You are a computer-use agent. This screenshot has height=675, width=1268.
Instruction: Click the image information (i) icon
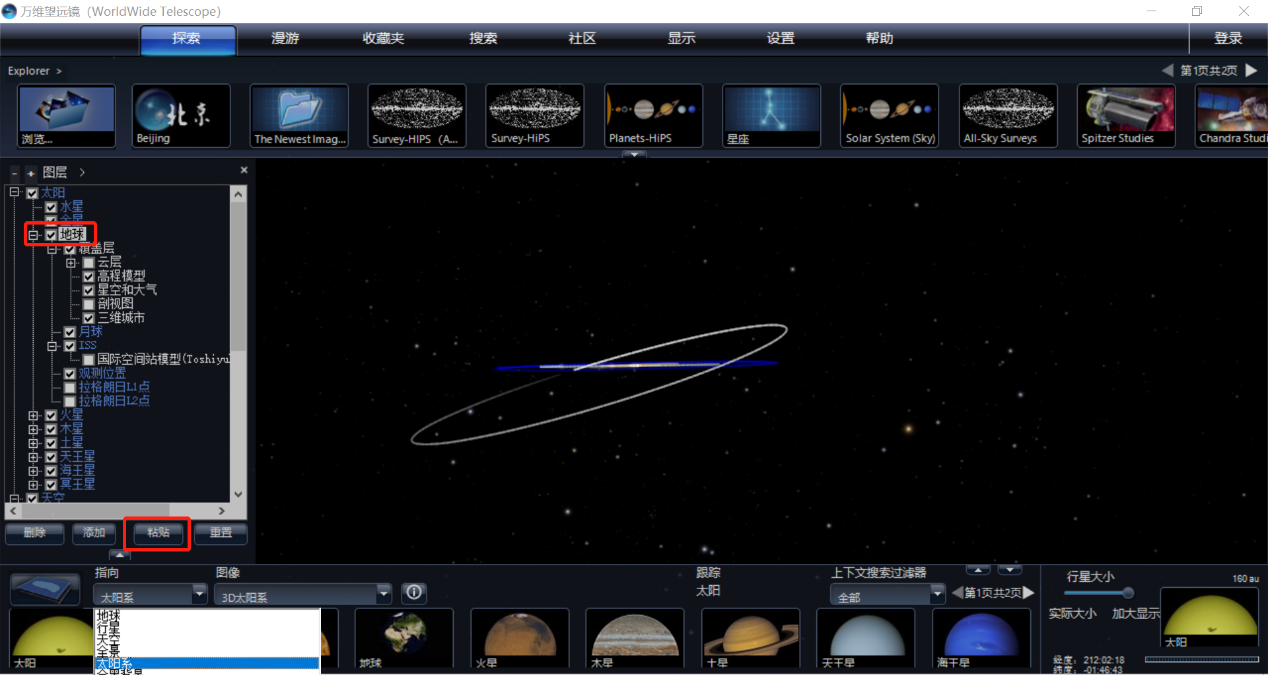click(414, 593)
